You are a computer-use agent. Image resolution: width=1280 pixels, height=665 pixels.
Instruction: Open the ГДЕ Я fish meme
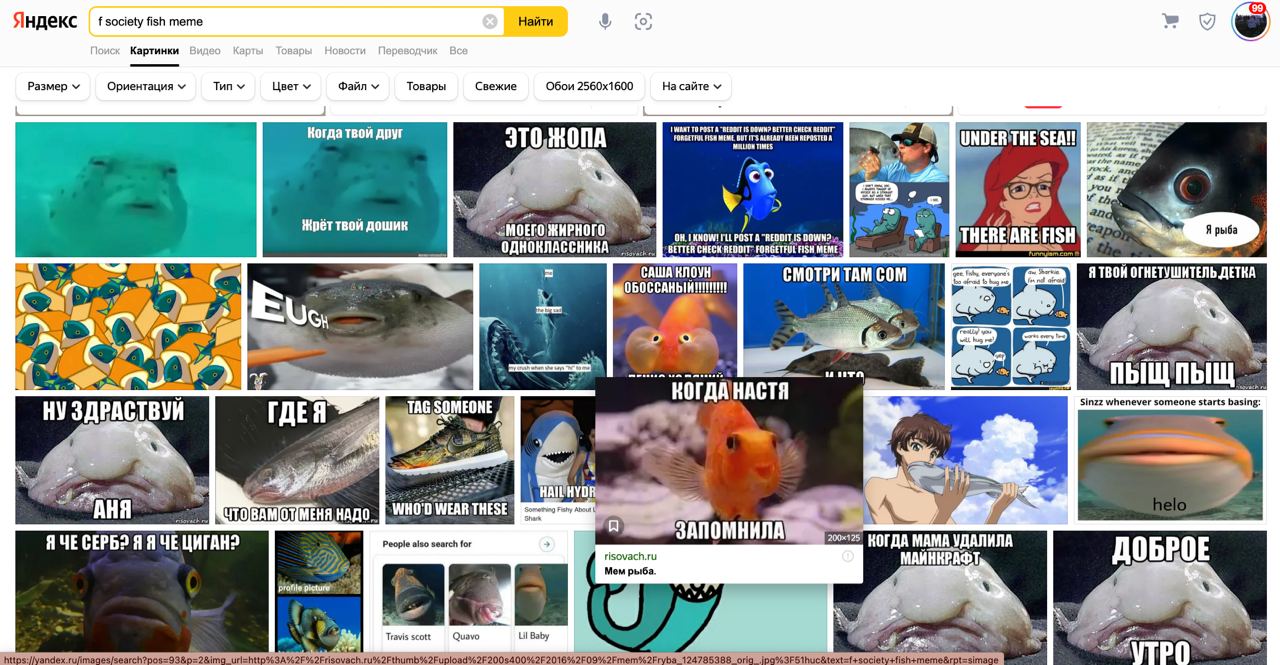[x=297, y=460]
